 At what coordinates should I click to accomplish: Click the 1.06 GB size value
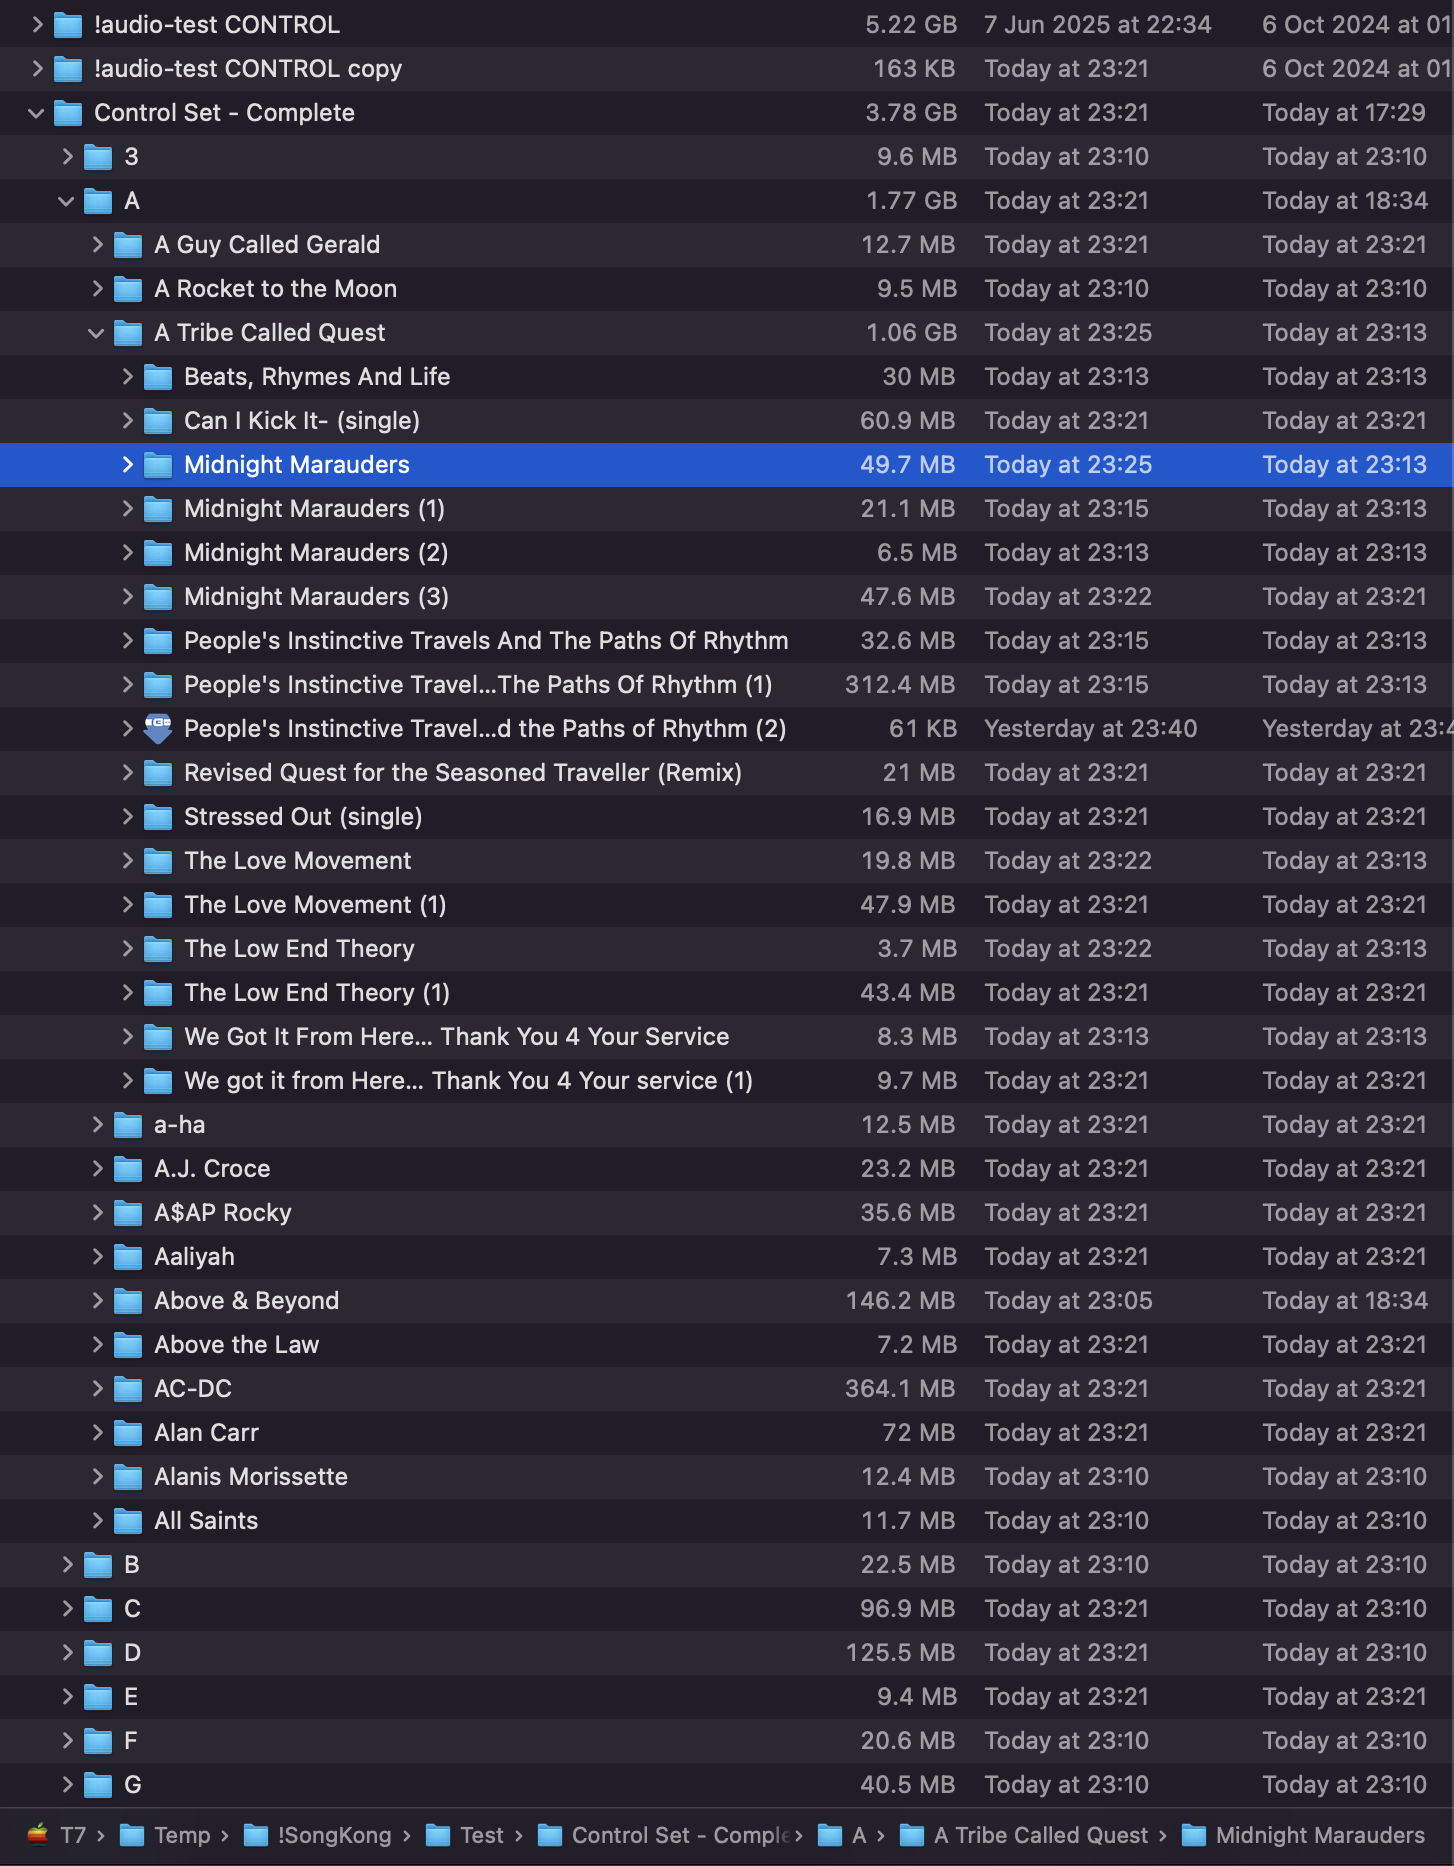click(911, 333)
